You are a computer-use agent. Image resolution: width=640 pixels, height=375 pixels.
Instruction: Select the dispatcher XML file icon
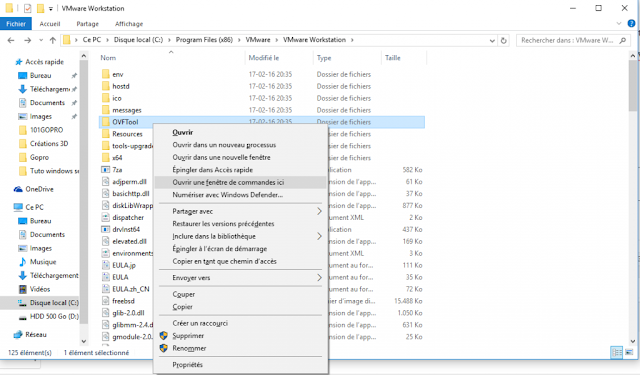click(x=106, y=217)
